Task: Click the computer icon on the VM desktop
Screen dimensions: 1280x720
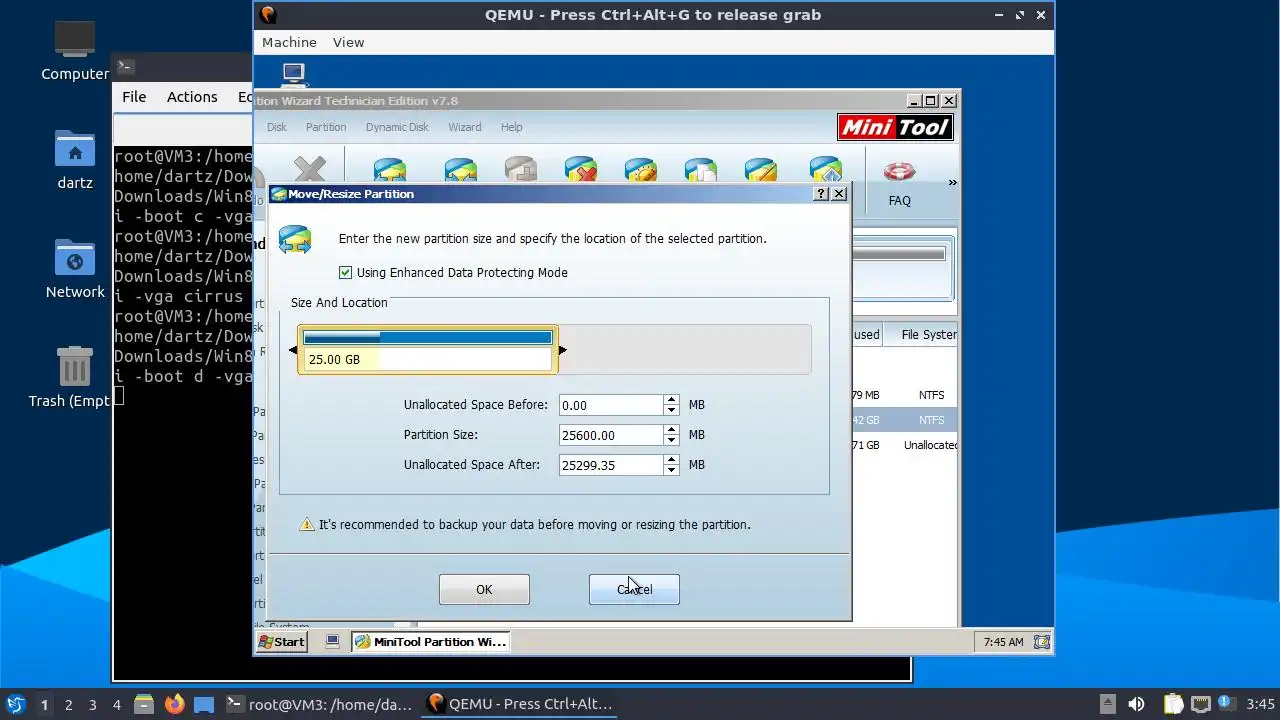Action: 293,74
